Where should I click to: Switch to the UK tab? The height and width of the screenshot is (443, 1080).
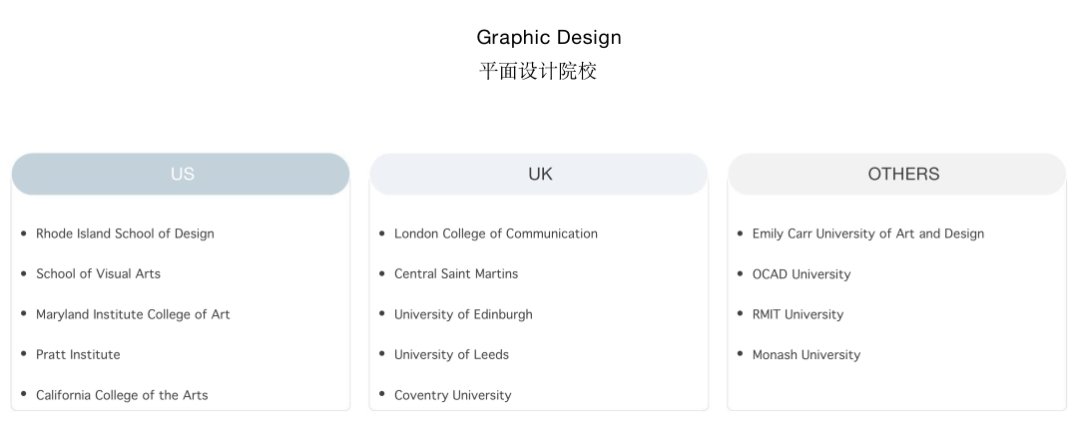point(539,174)
